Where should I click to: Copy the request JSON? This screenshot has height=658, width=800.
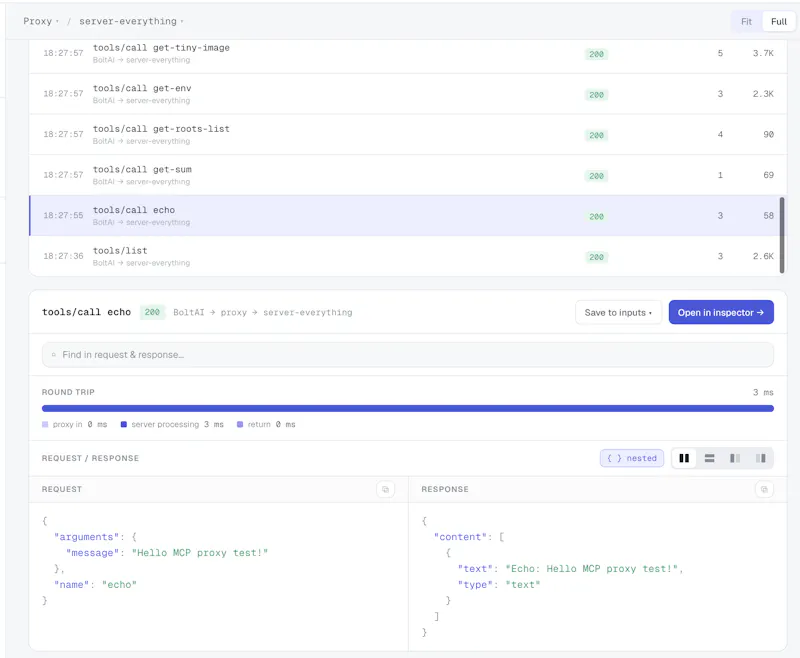click(385, 489)
